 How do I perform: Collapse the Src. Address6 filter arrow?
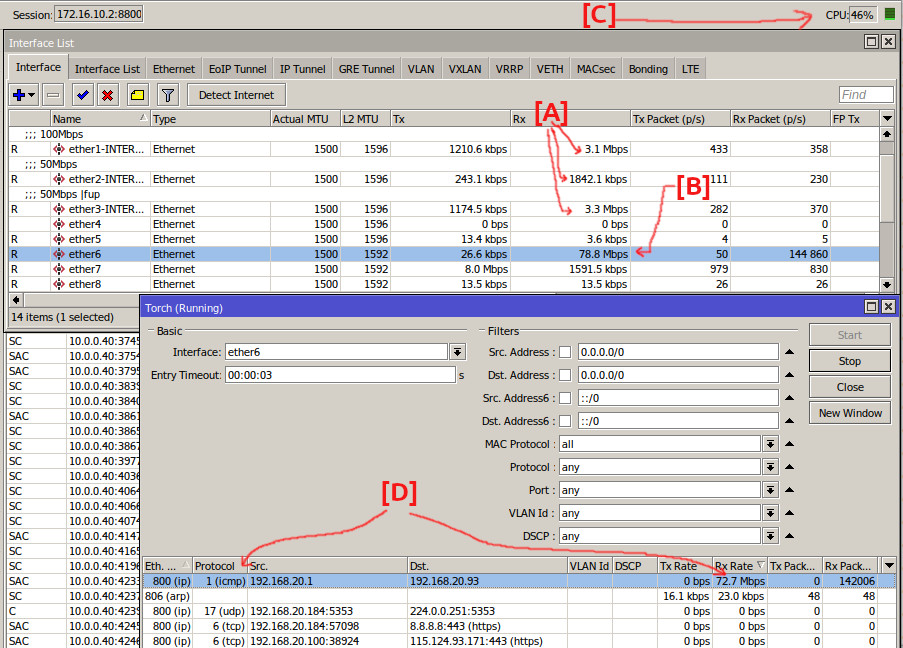pos(790,398)
